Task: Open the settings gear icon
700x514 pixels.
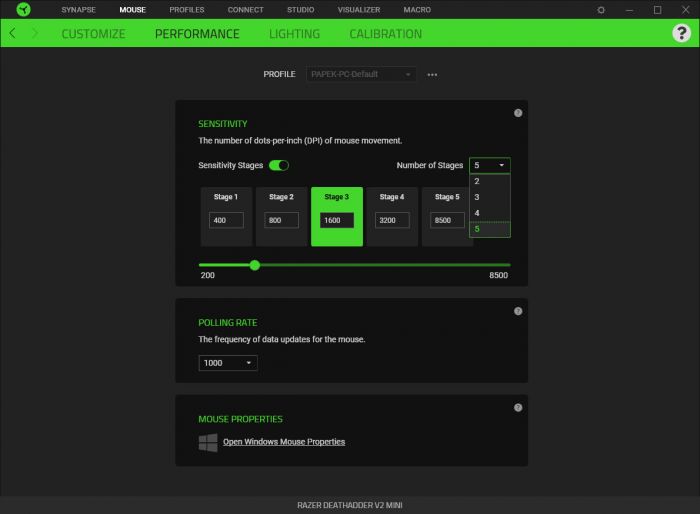Action: [601, 10]
